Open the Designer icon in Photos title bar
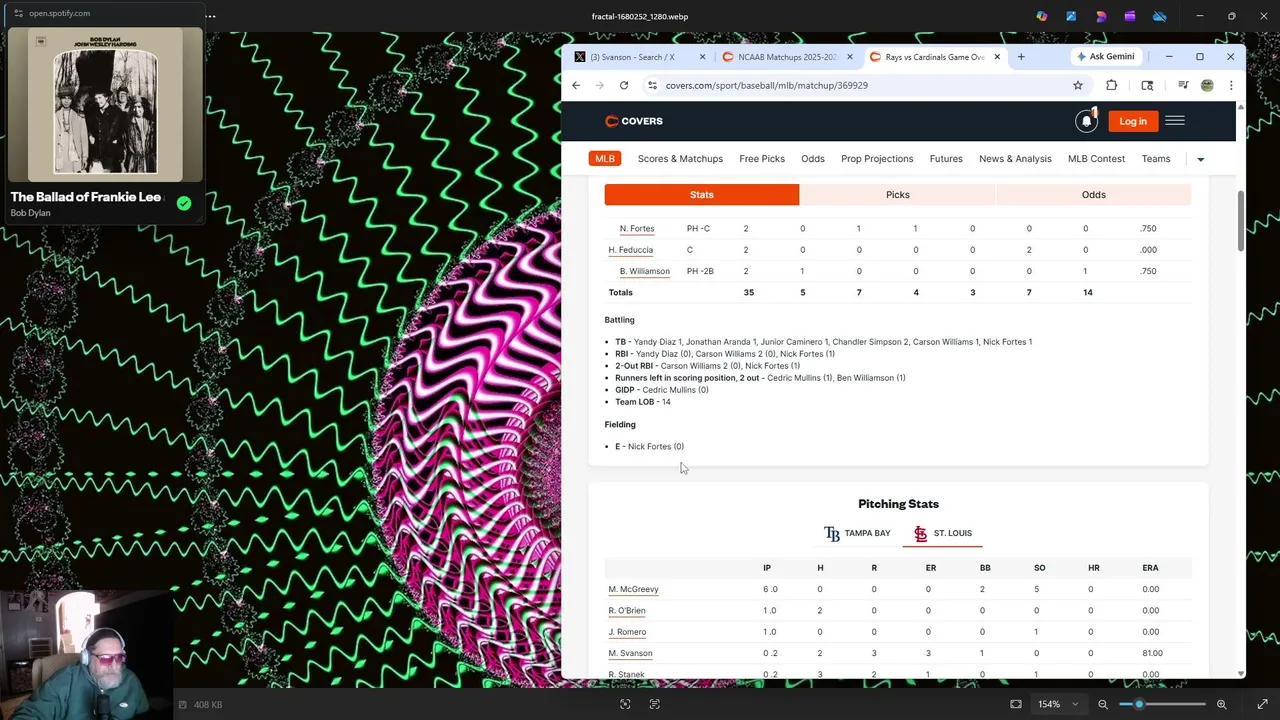The height and width of the screenshot is (720, 1280). pos(1101,16)
